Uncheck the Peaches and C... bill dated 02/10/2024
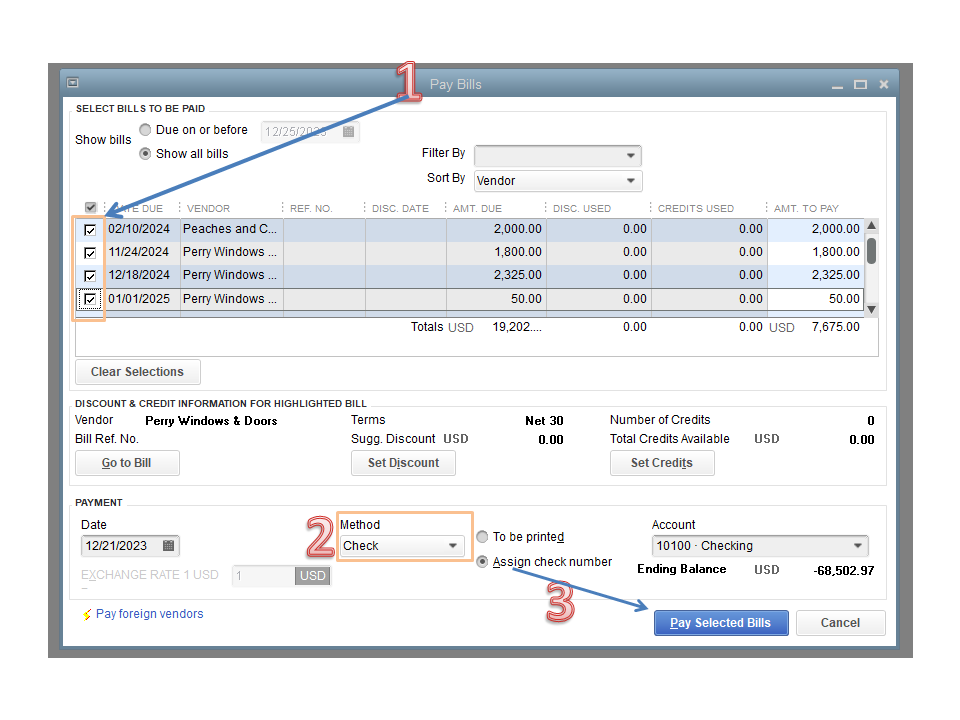The image size is (960, 720). point(90,230)
